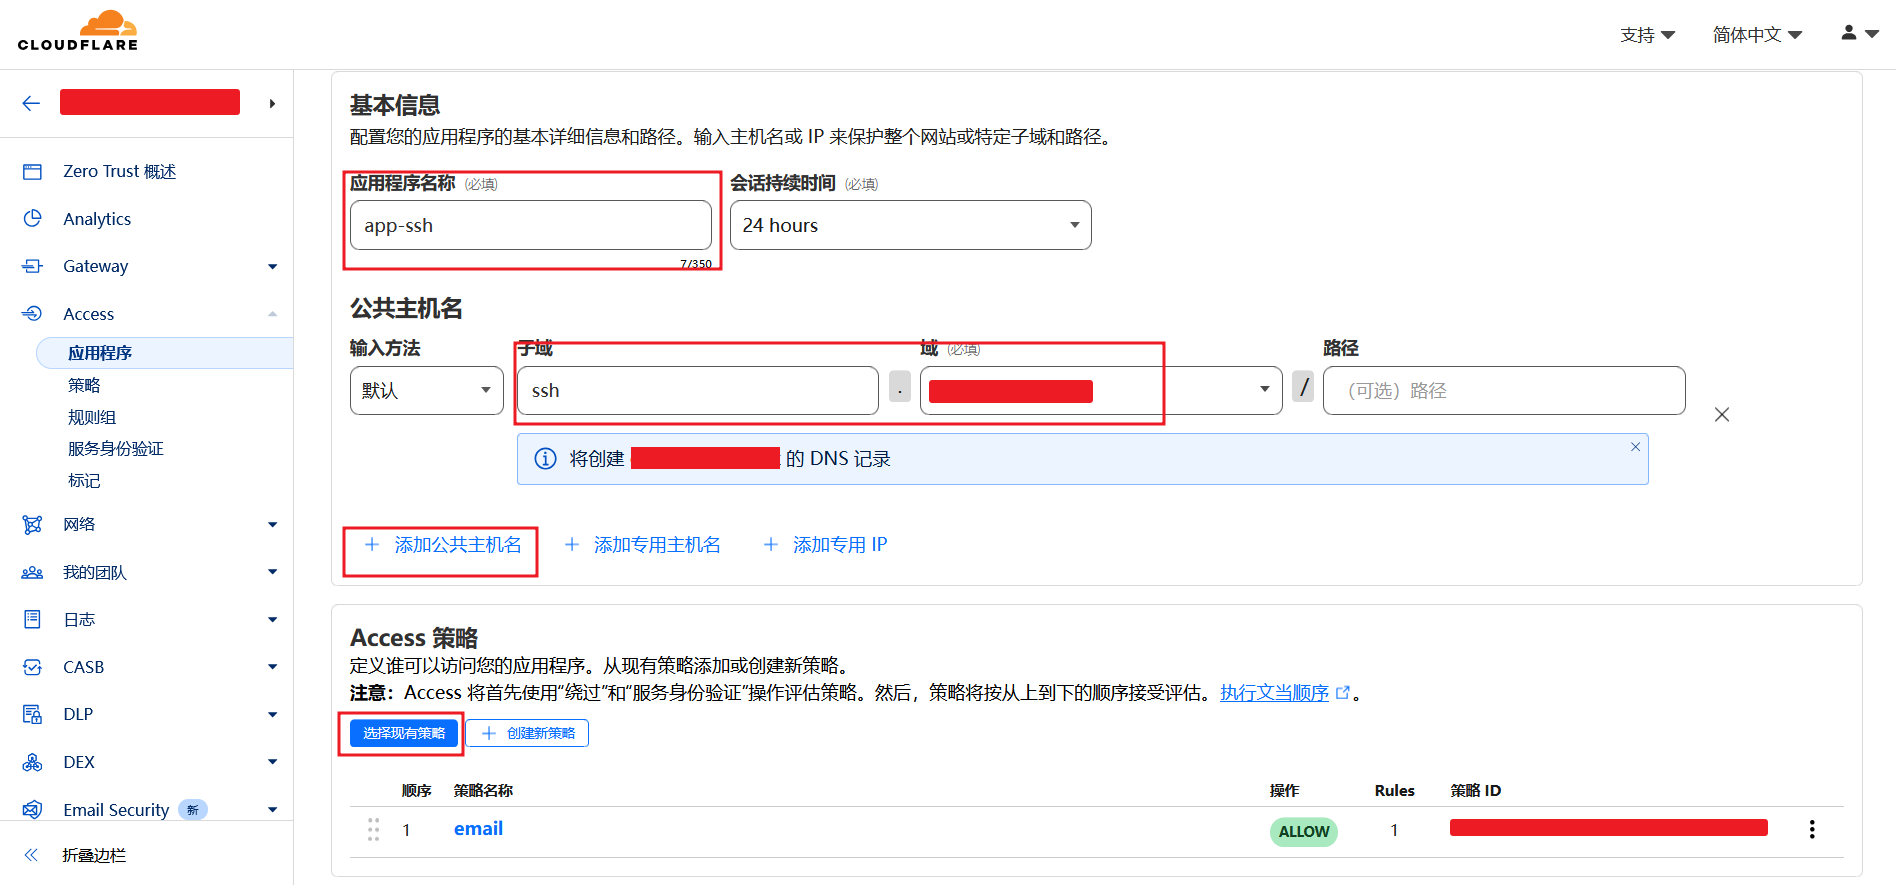Focus the 子域 ssh input field
The image size is (1896, 885).
[x=698, y=390]
